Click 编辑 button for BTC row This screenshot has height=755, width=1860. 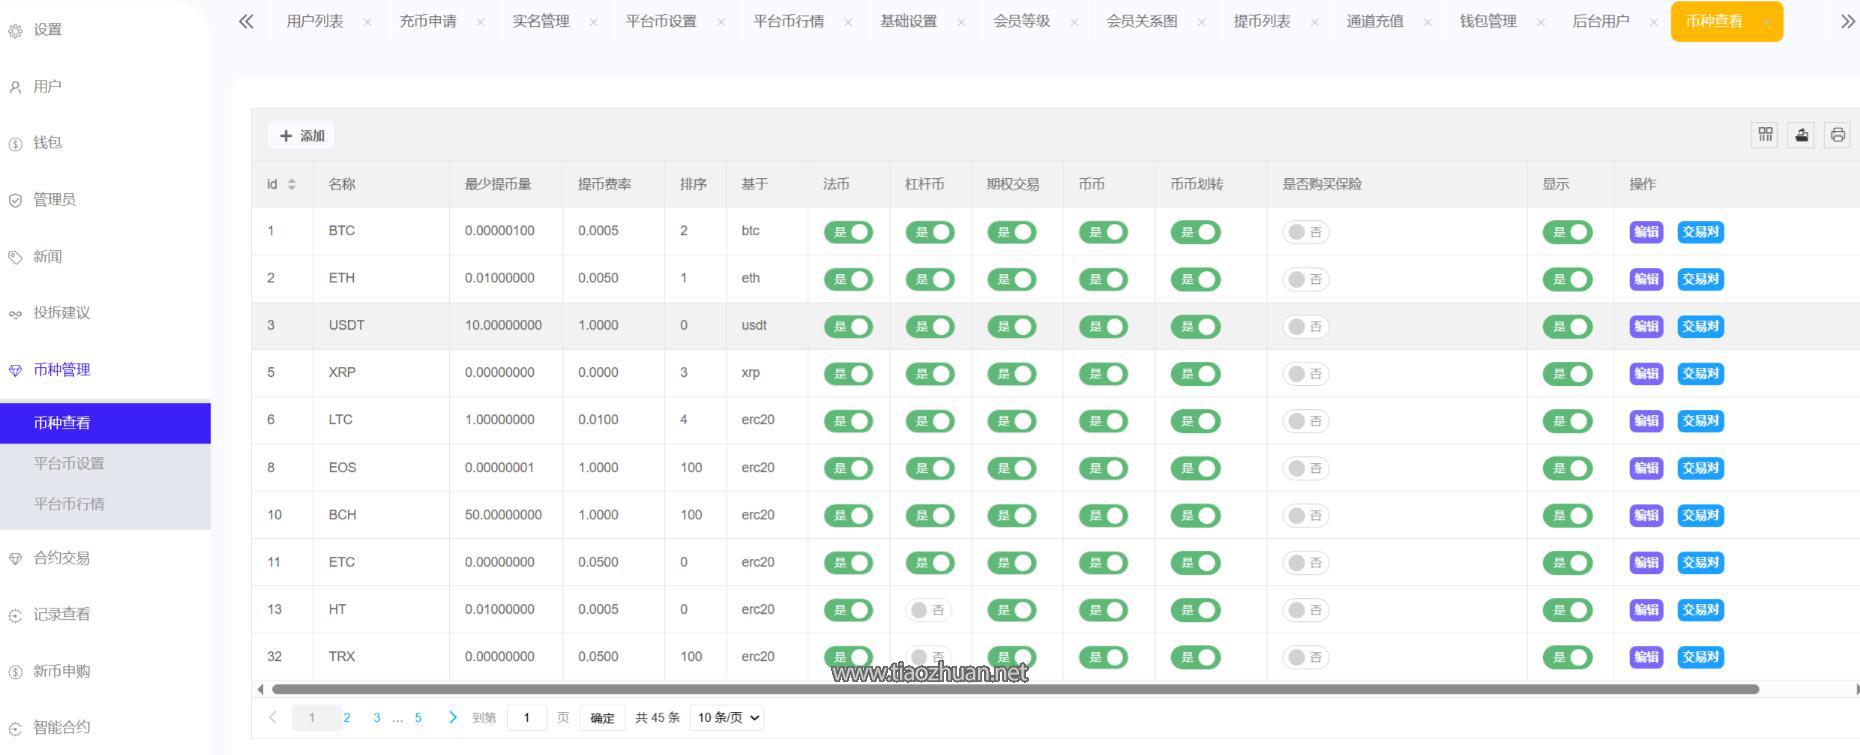[x=1646, y=232]
